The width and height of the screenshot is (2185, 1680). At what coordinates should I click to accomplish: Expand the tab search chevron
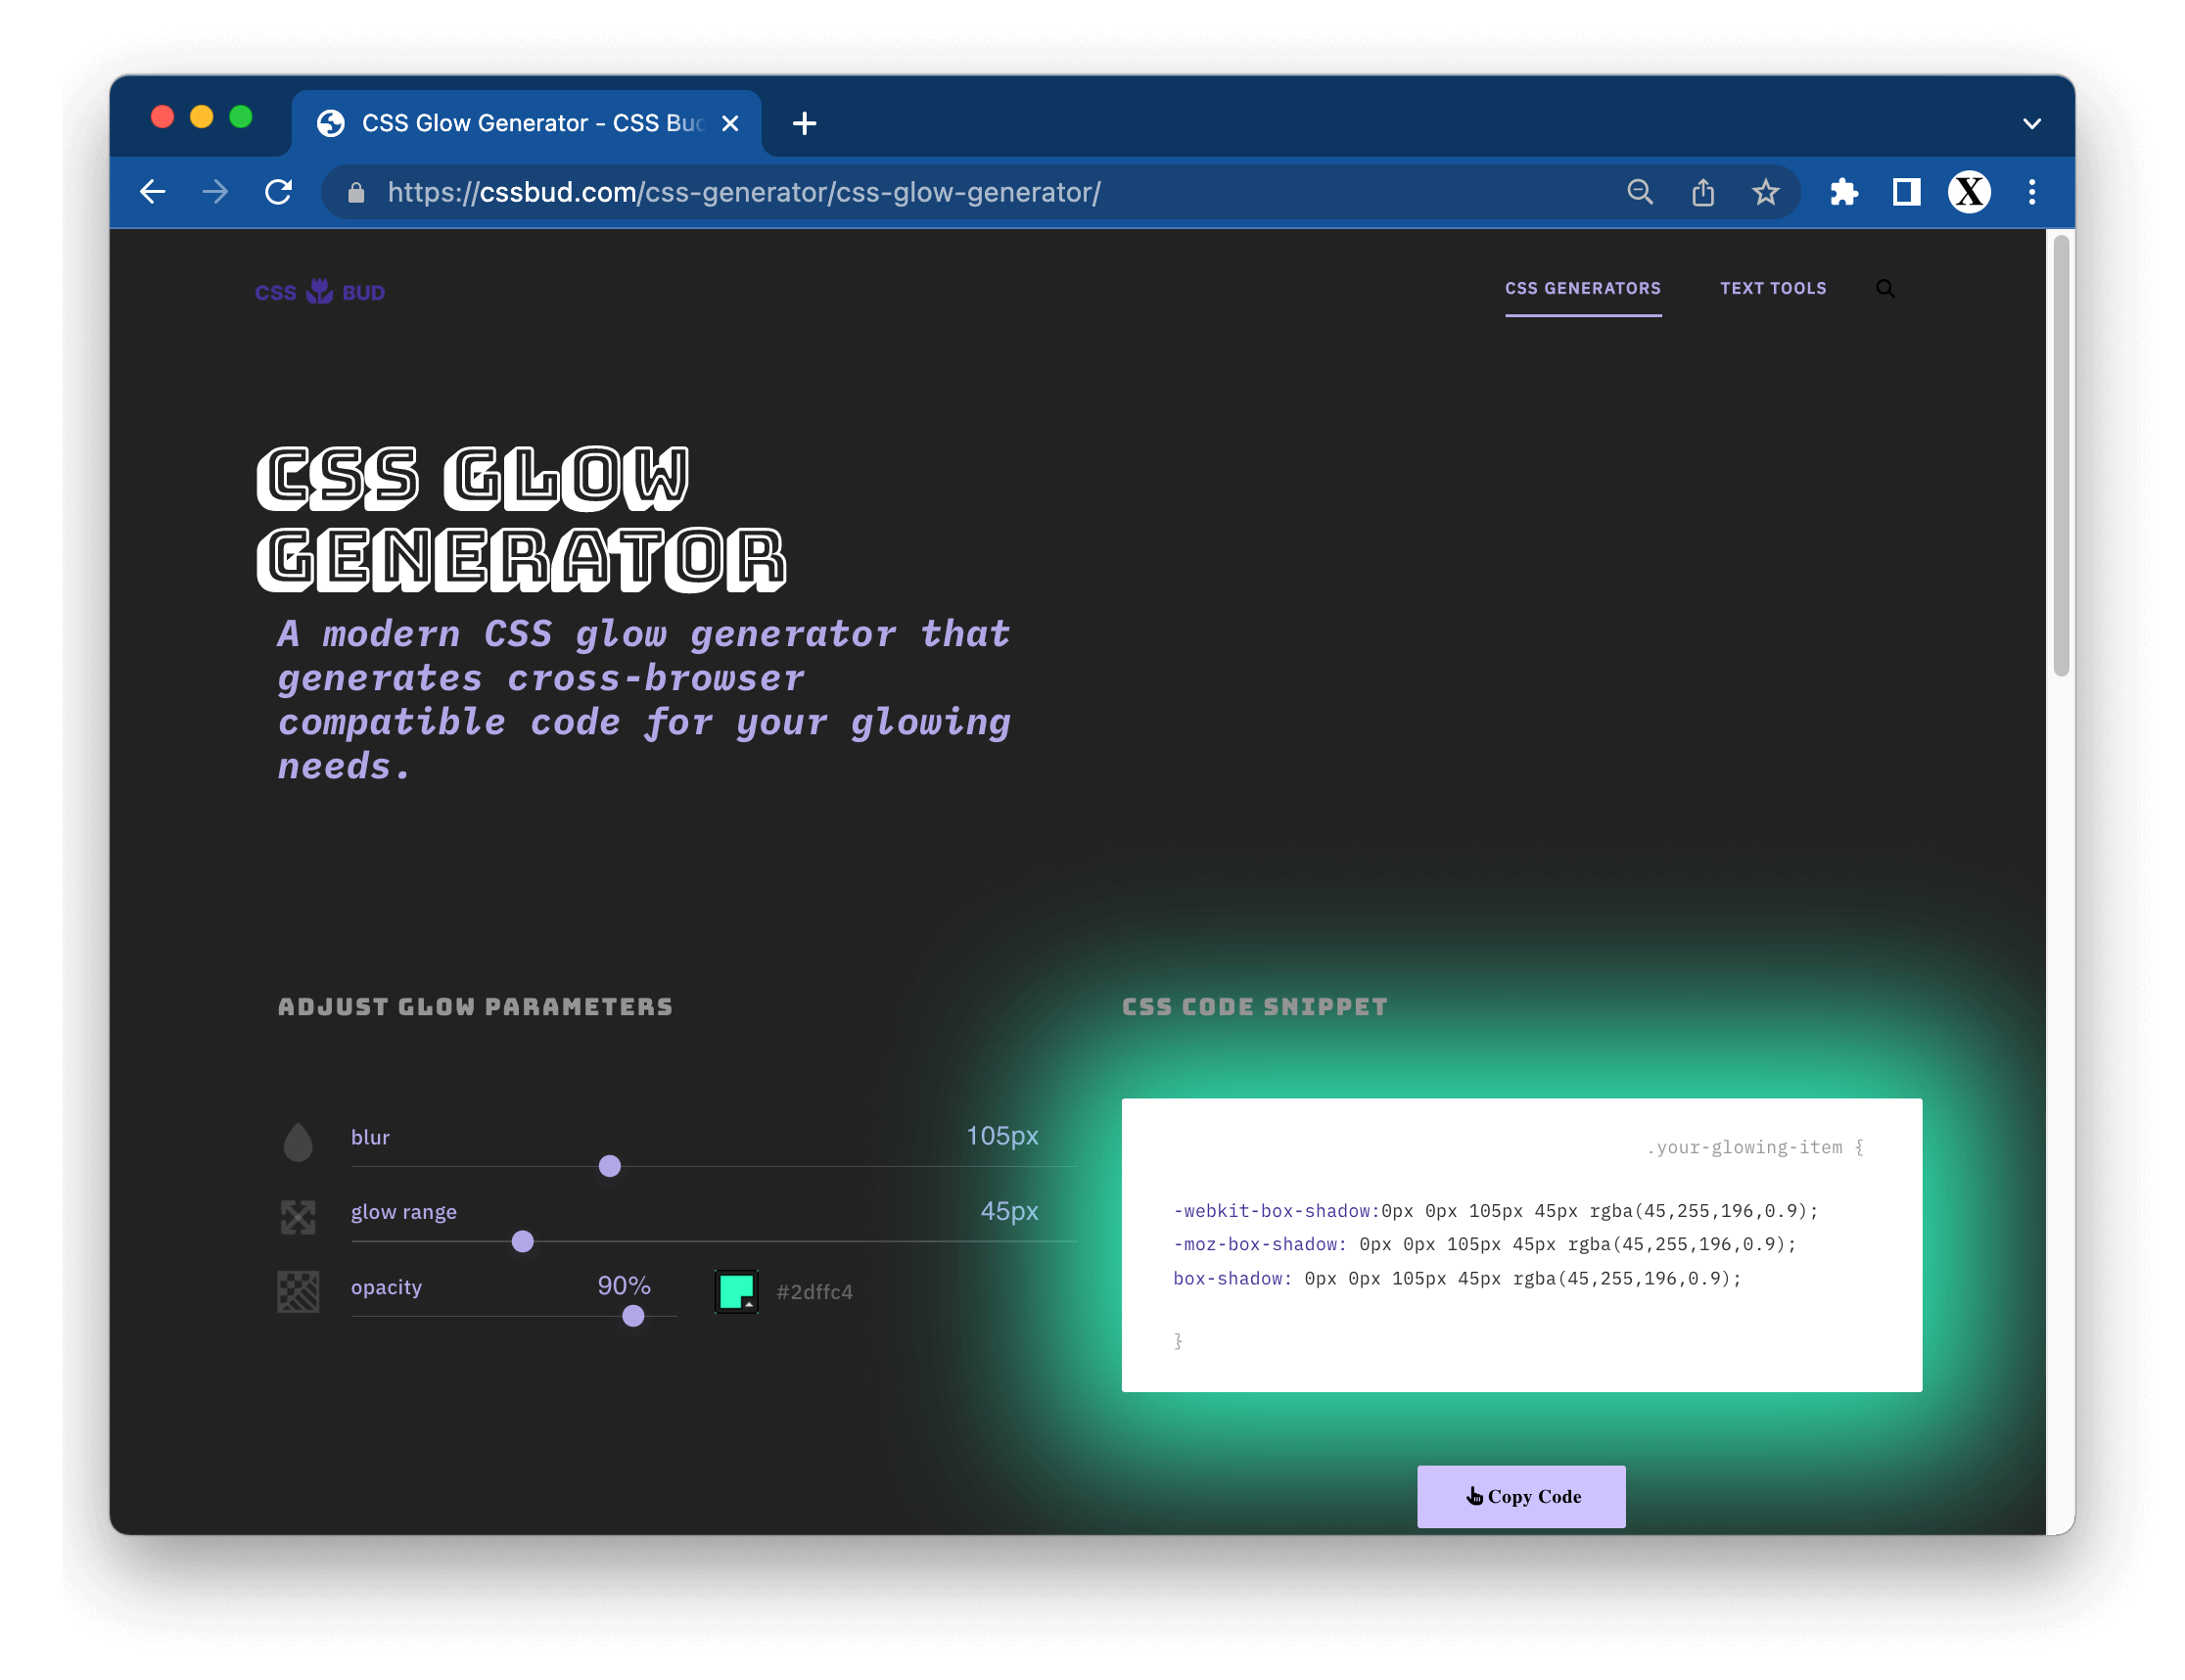[2031, 124]
